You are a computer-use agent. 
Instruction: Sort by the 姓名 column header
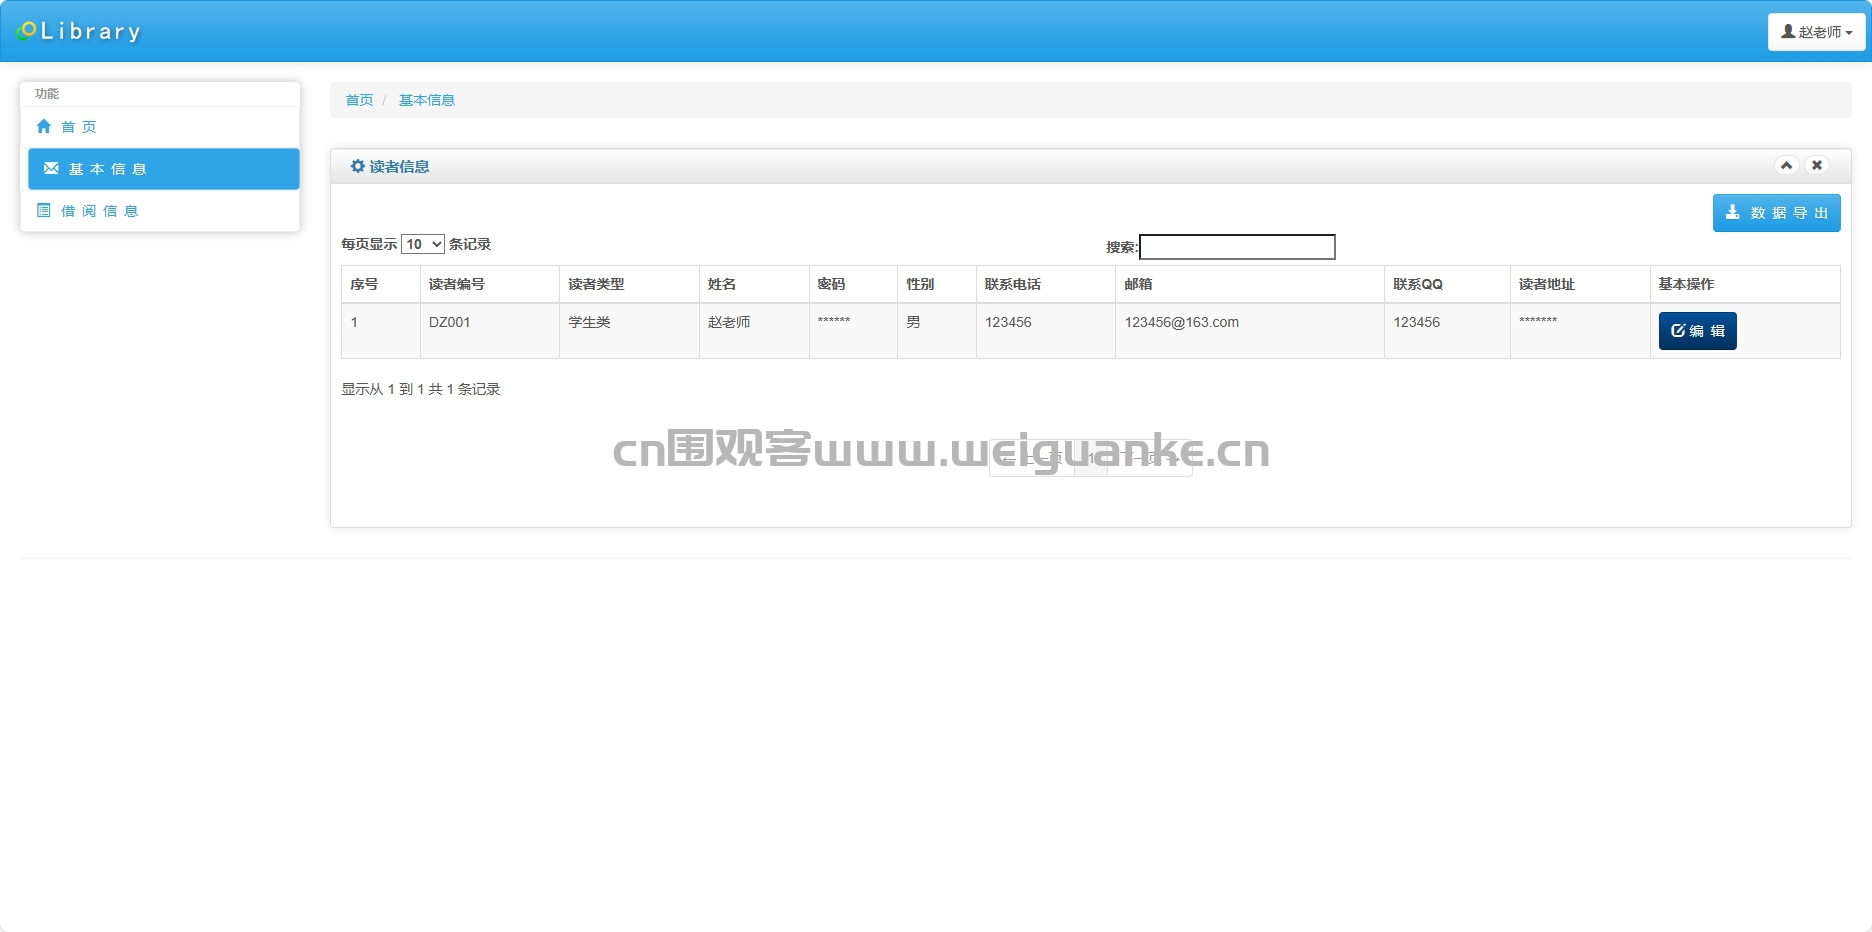point(754,284)
